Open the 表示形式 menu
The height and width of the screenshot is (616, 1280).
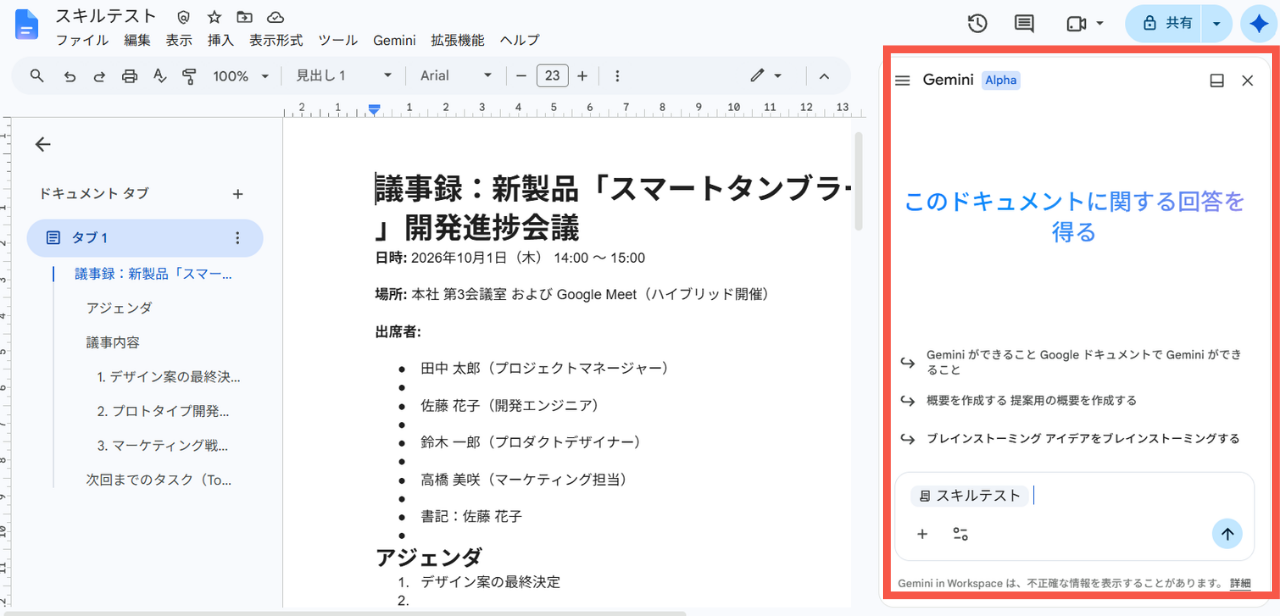[x=276, y=40]
